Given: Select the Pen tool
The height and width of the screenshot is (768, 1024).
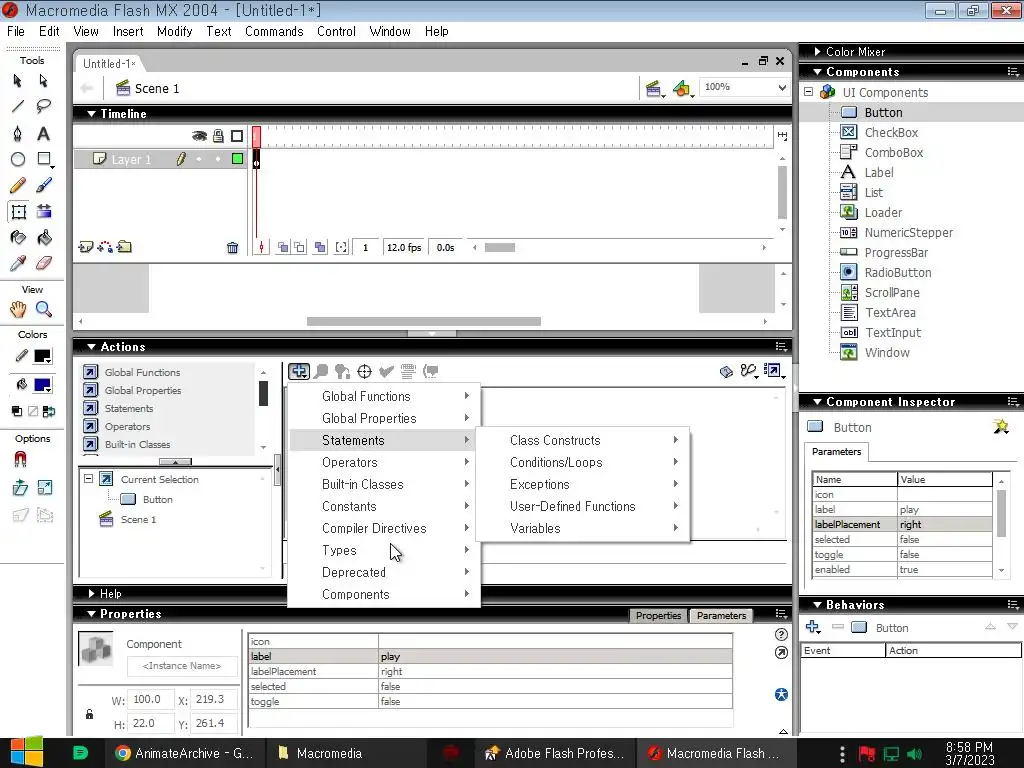Looking at the screenshot, I should pyautogui.click(x=18, y=133).
